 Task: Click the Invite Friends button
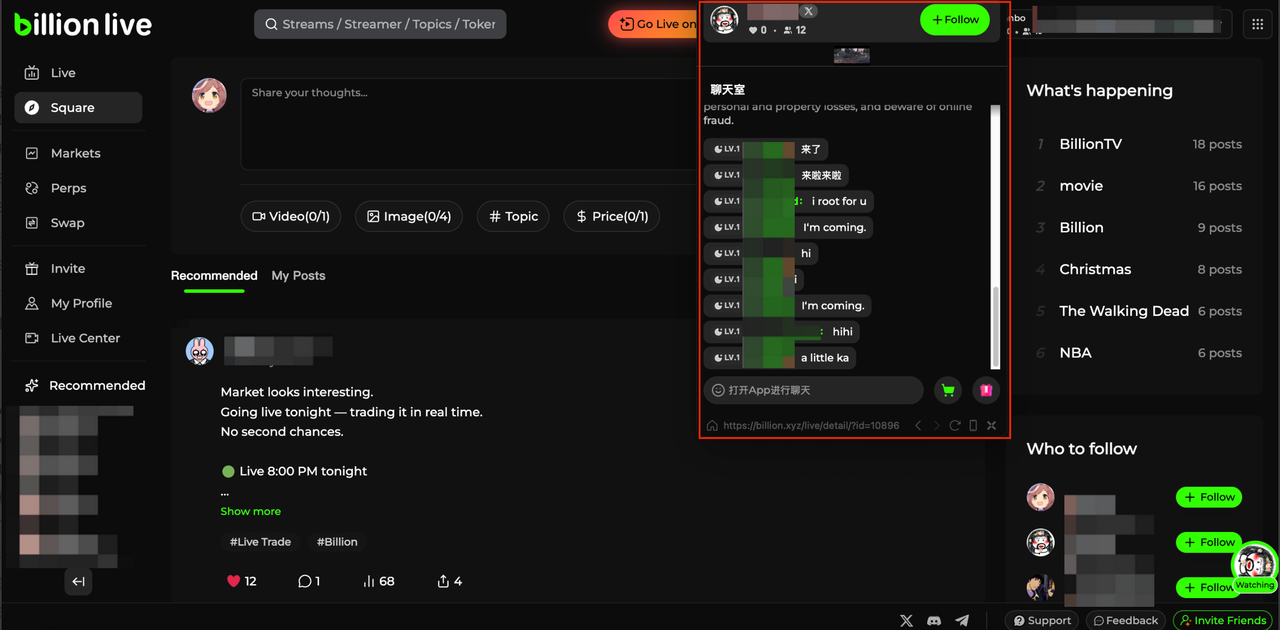[1223, 621]
